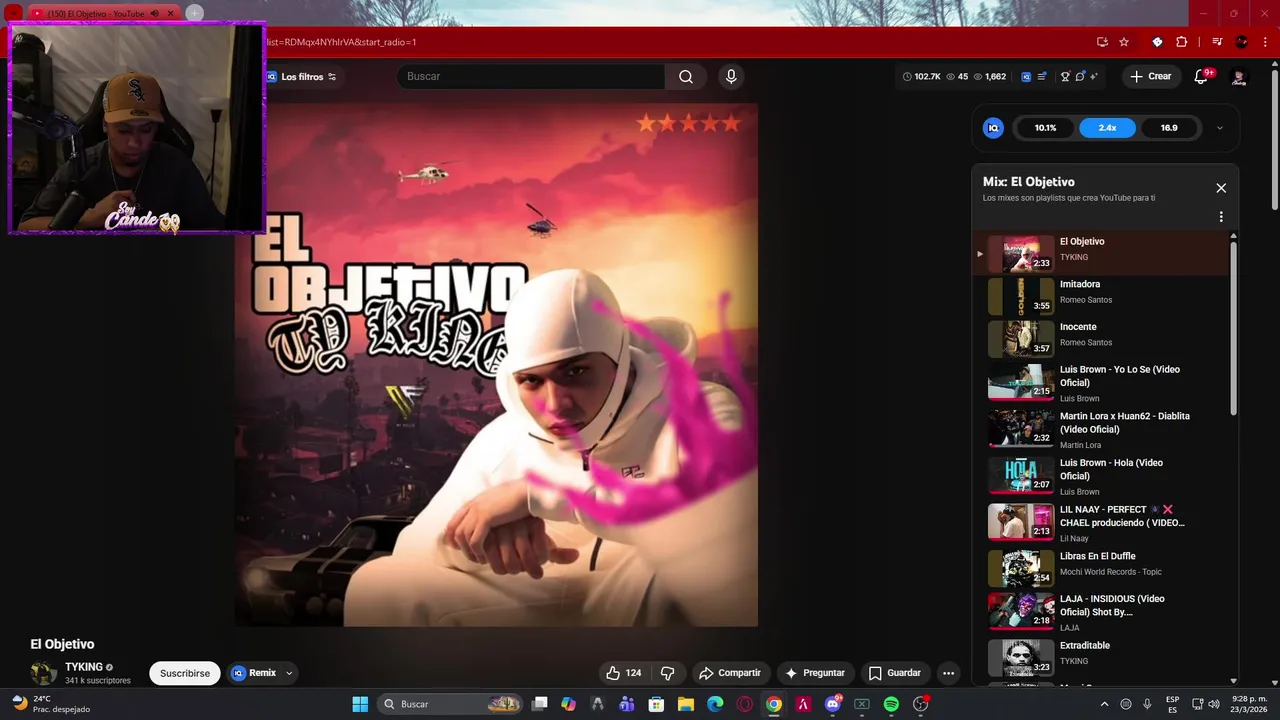Screen dimensions: 1280x720
Task: Click the Compartir button
Action: (x=729, y=673)
